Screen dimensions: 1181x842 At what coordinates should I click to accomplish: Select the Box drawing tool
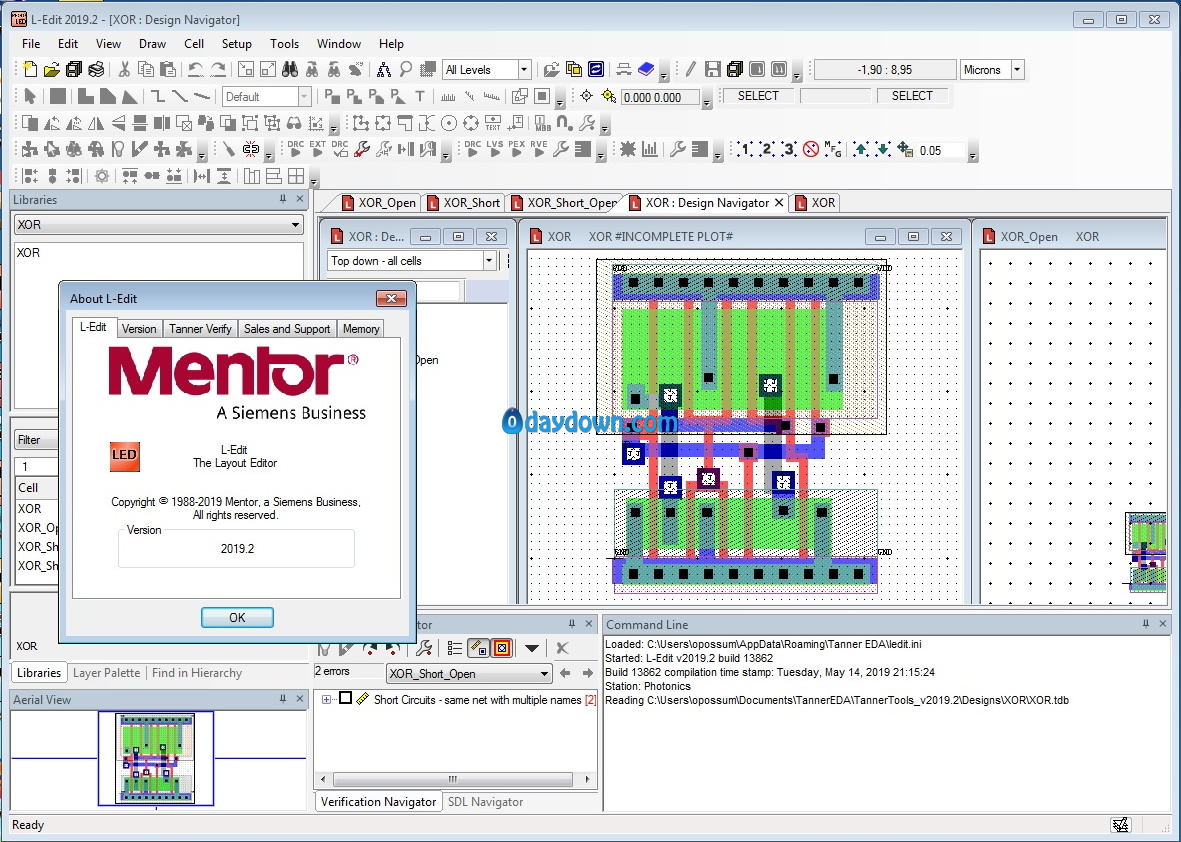click(x=57, y=96)
